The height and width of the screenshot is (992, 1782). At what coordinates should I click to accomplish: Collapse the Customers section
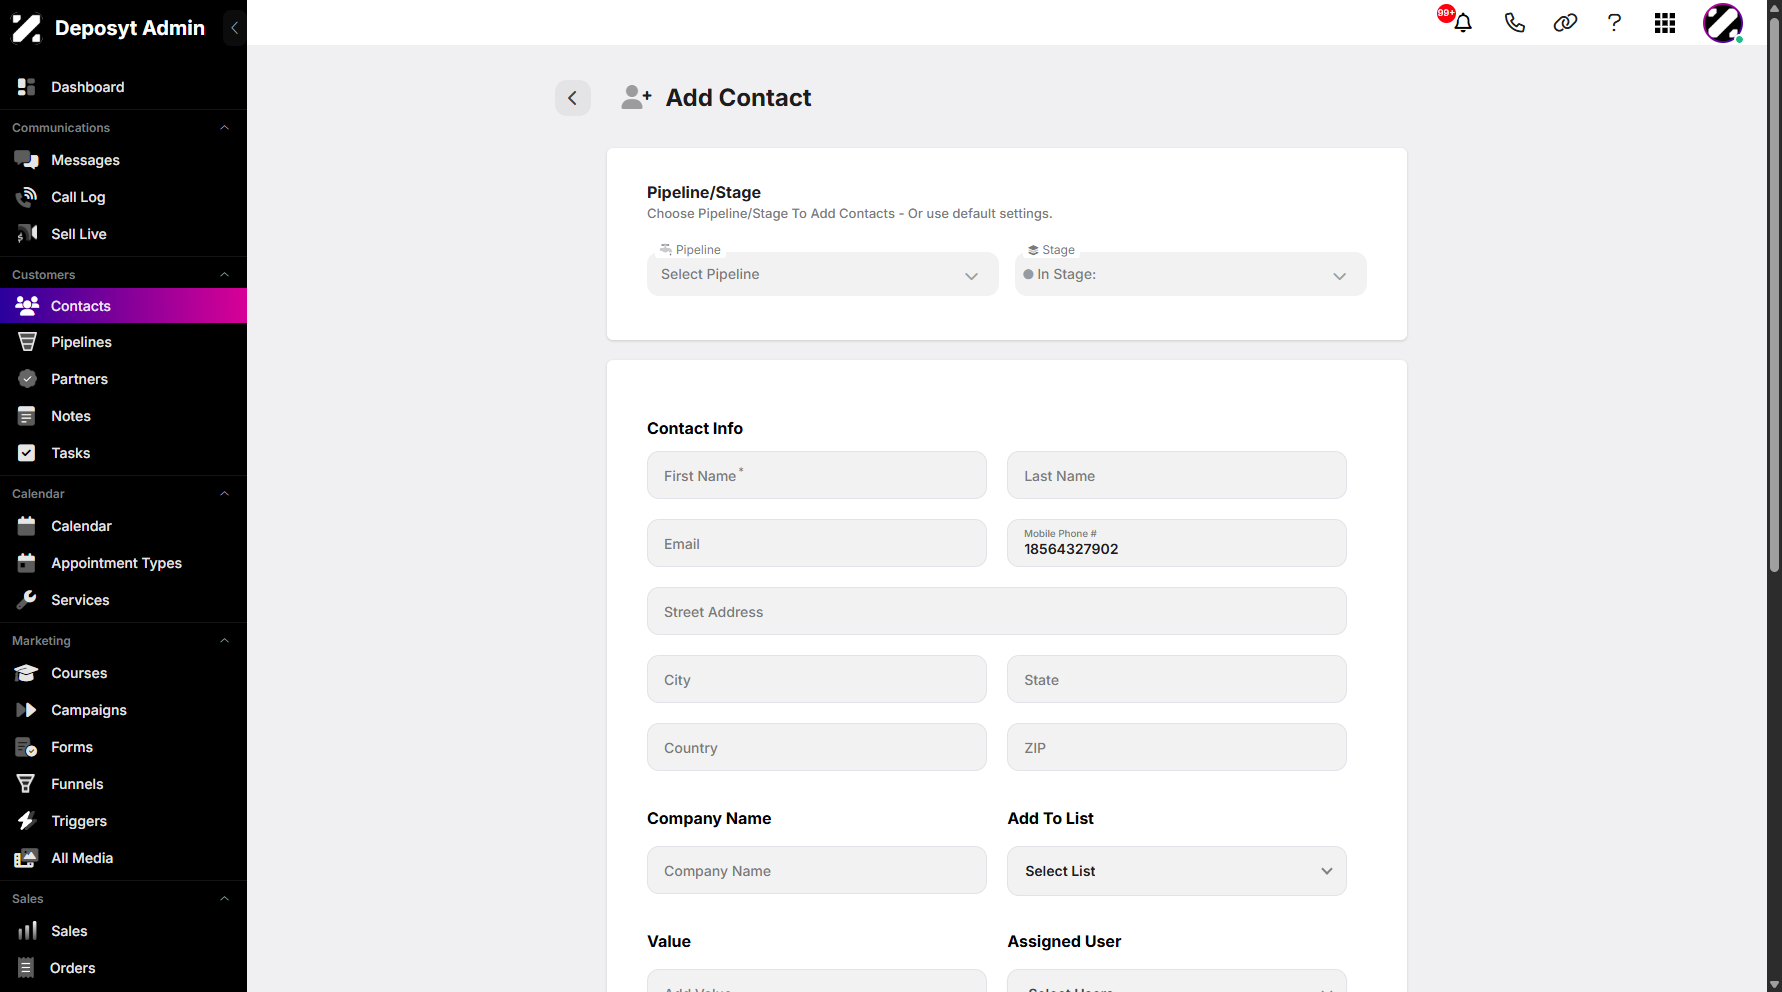pyautogui.click(x=225, y=275)
